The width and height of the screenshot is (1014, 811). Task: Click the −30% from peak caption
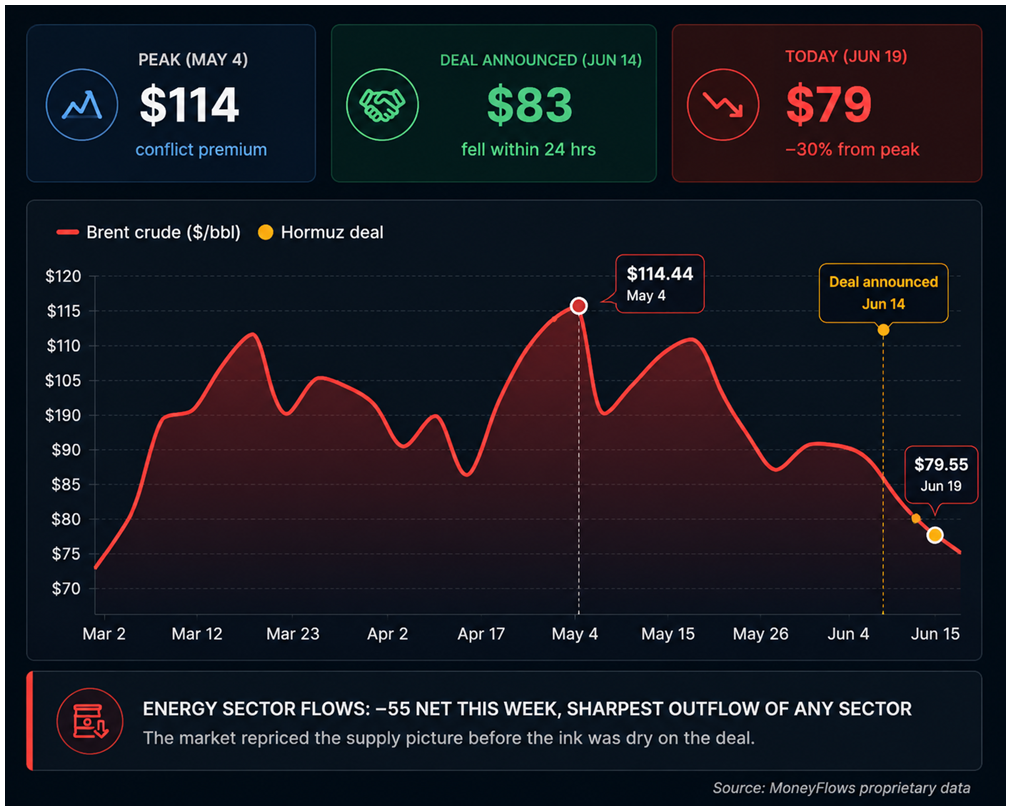coord(852,149)
